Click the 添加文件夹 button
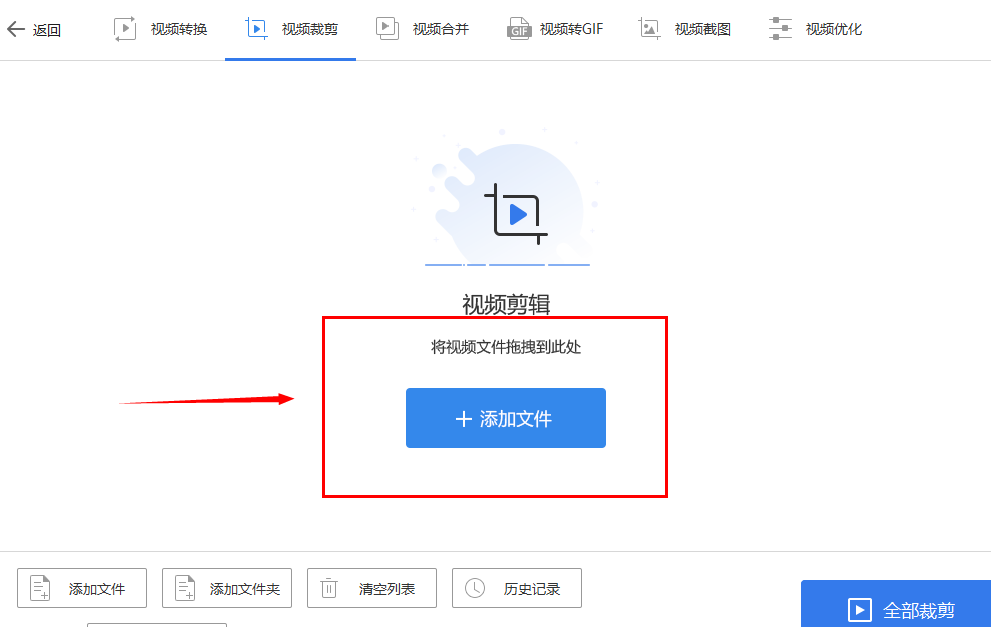Image resolution: width=991 pixels, height=627 pixels. click(x=227, y=588)
